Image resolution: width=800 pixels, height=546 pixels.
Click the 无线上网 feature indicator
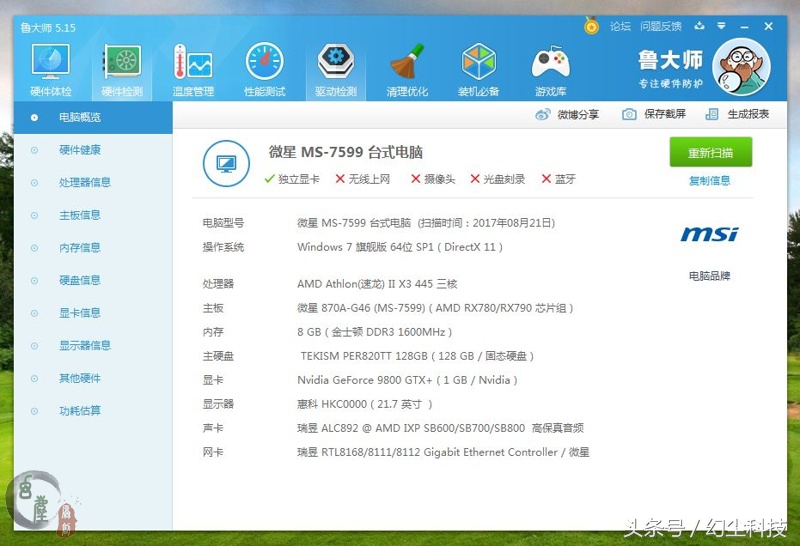tap(363, 179)
